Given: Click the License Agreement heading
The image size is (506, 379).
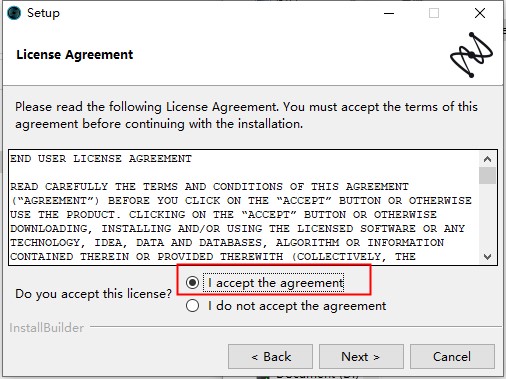Looking at the screenshot, I should 75,54.
